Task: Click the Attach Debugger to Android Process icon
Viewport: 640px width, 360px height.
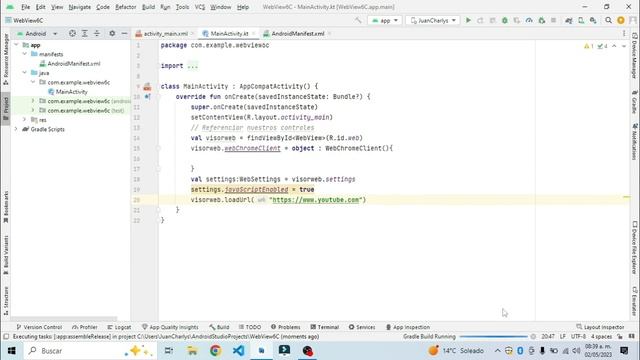Action: (542, 20)
